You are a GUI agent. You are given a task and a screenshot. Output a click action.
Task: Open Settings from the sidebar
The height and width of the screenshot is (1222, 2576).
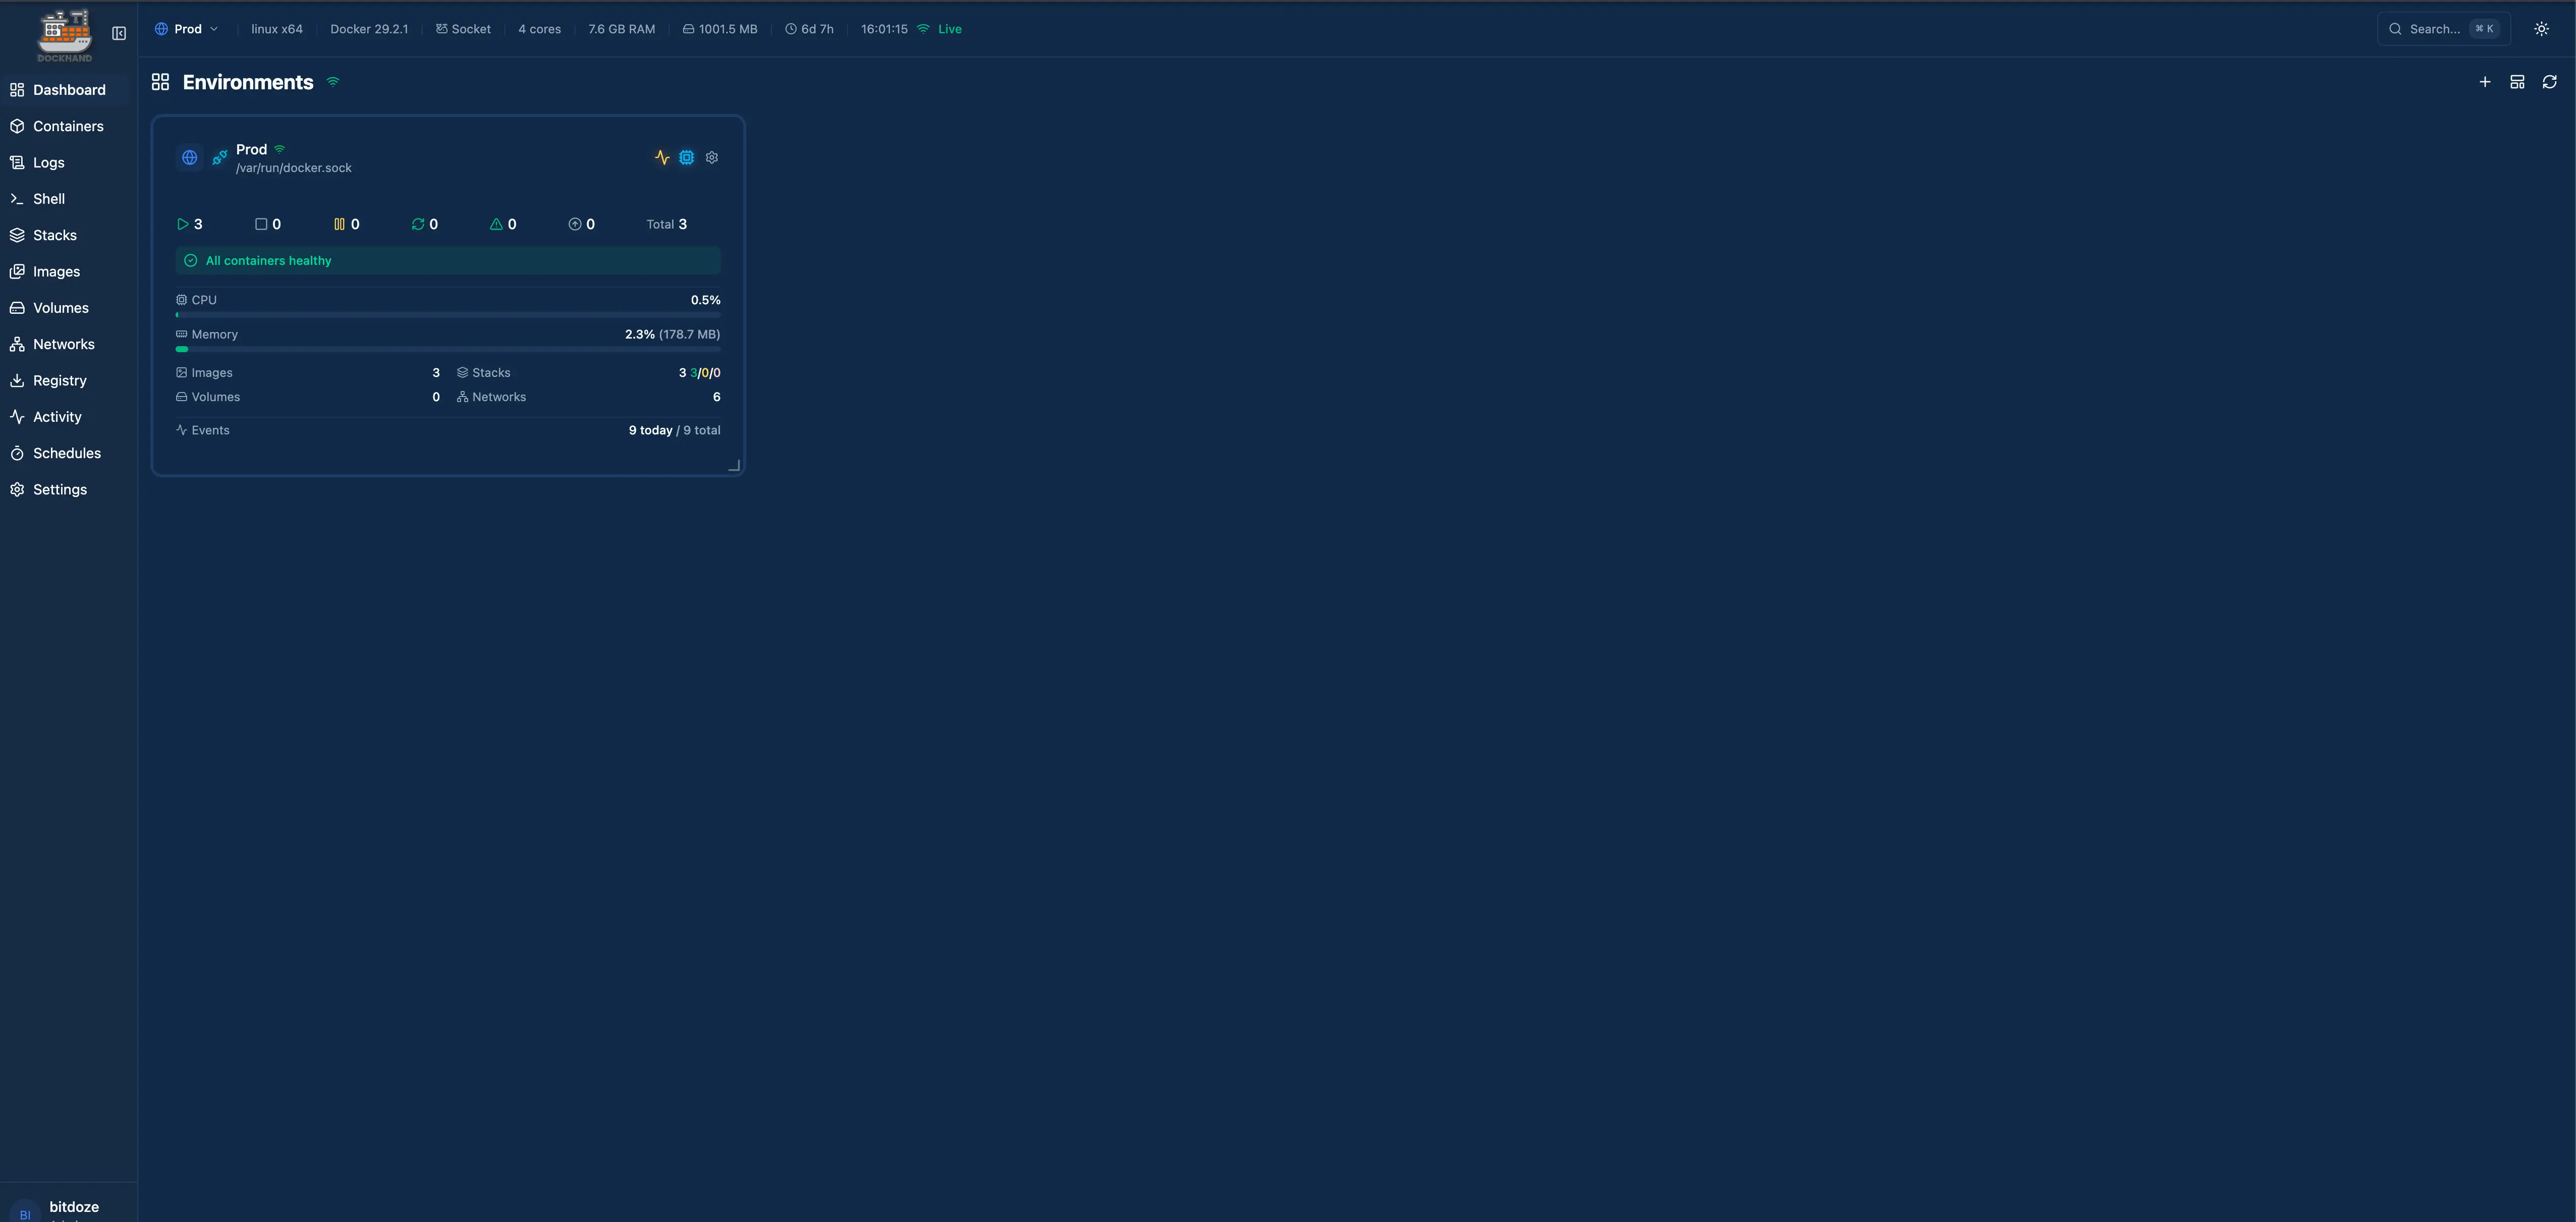(60, 489)
